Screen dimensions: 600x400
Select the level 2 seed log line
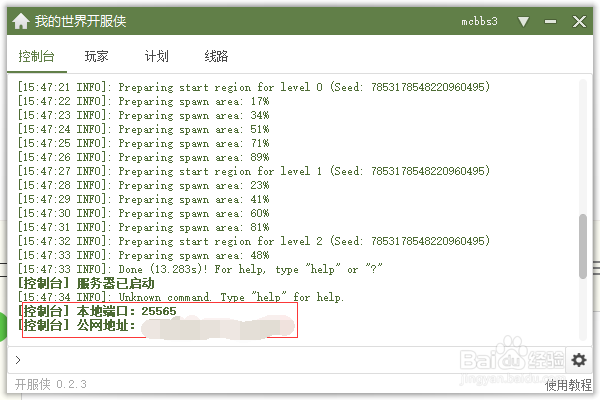pyautogui.click(x=254, y=241)
